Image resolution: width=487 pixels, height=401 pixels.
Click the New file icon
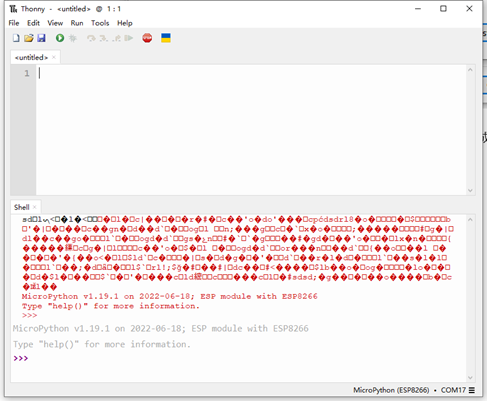16,38
